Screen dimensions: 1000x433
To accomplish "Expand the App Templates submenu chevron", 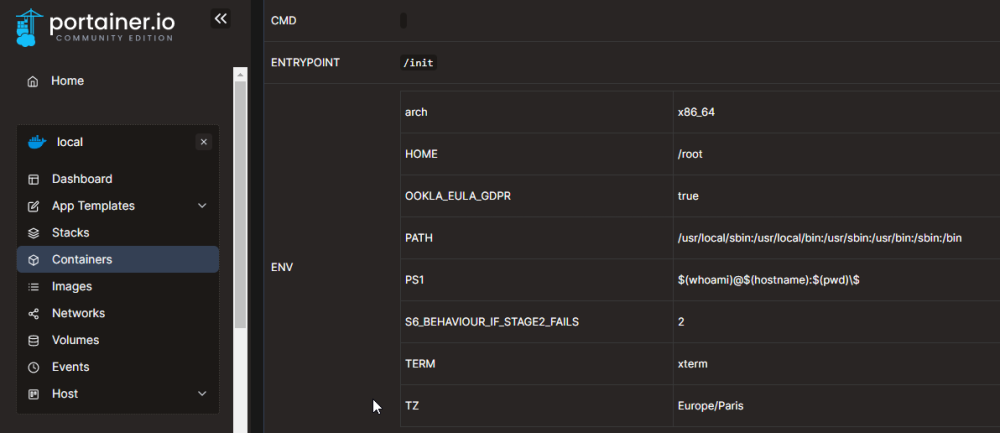I will [202, 206].
